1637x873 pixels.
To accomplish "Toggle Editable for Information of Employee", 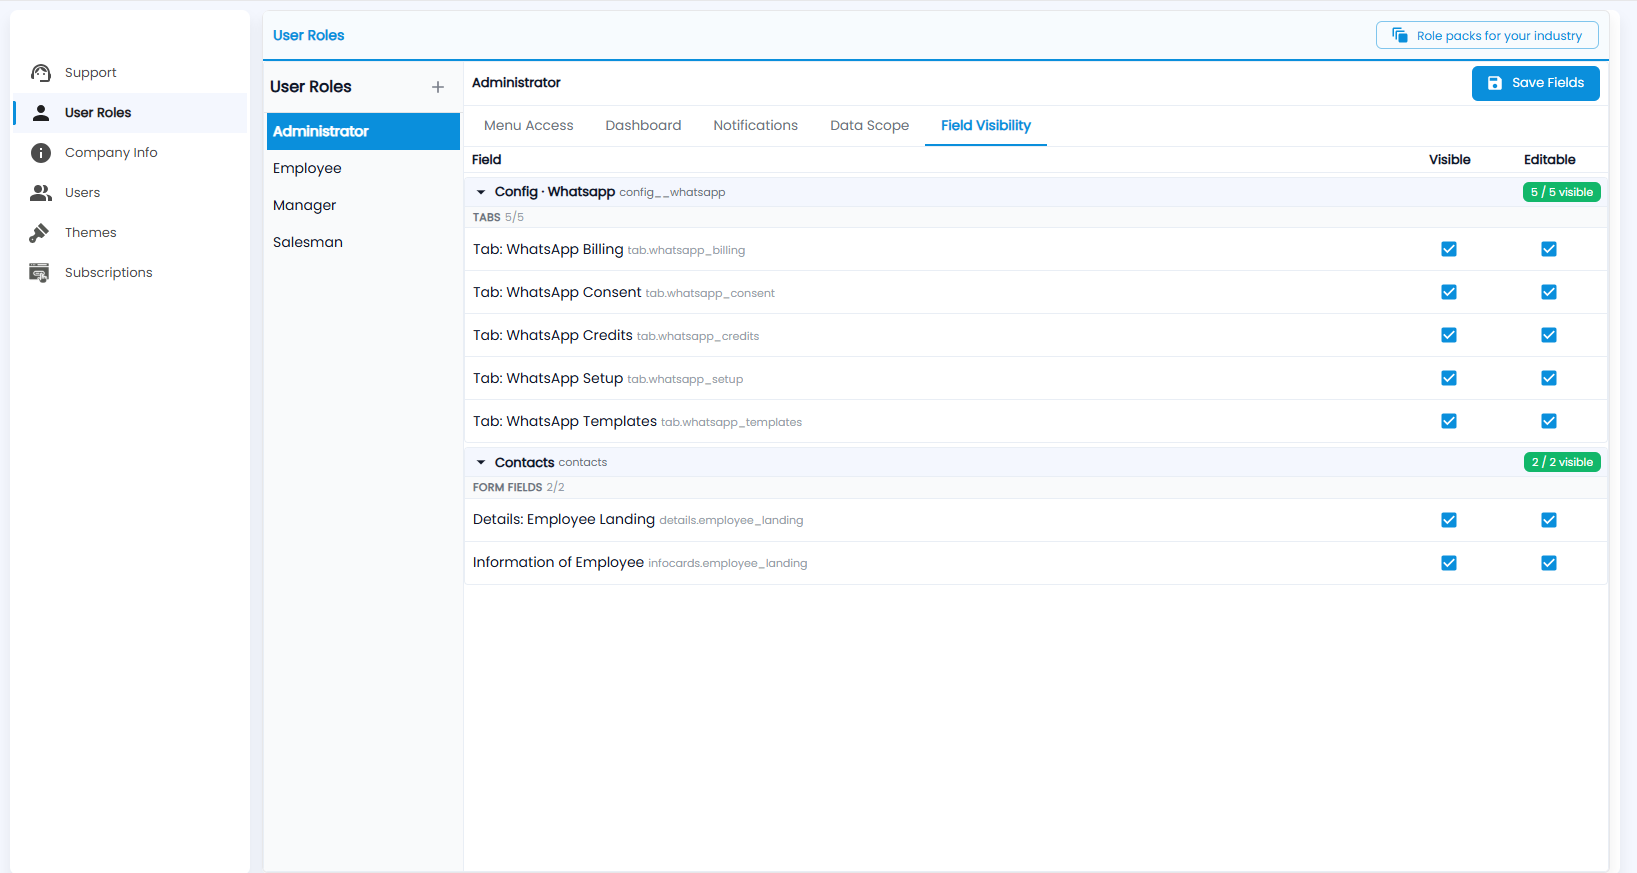I will point(1549,563).
